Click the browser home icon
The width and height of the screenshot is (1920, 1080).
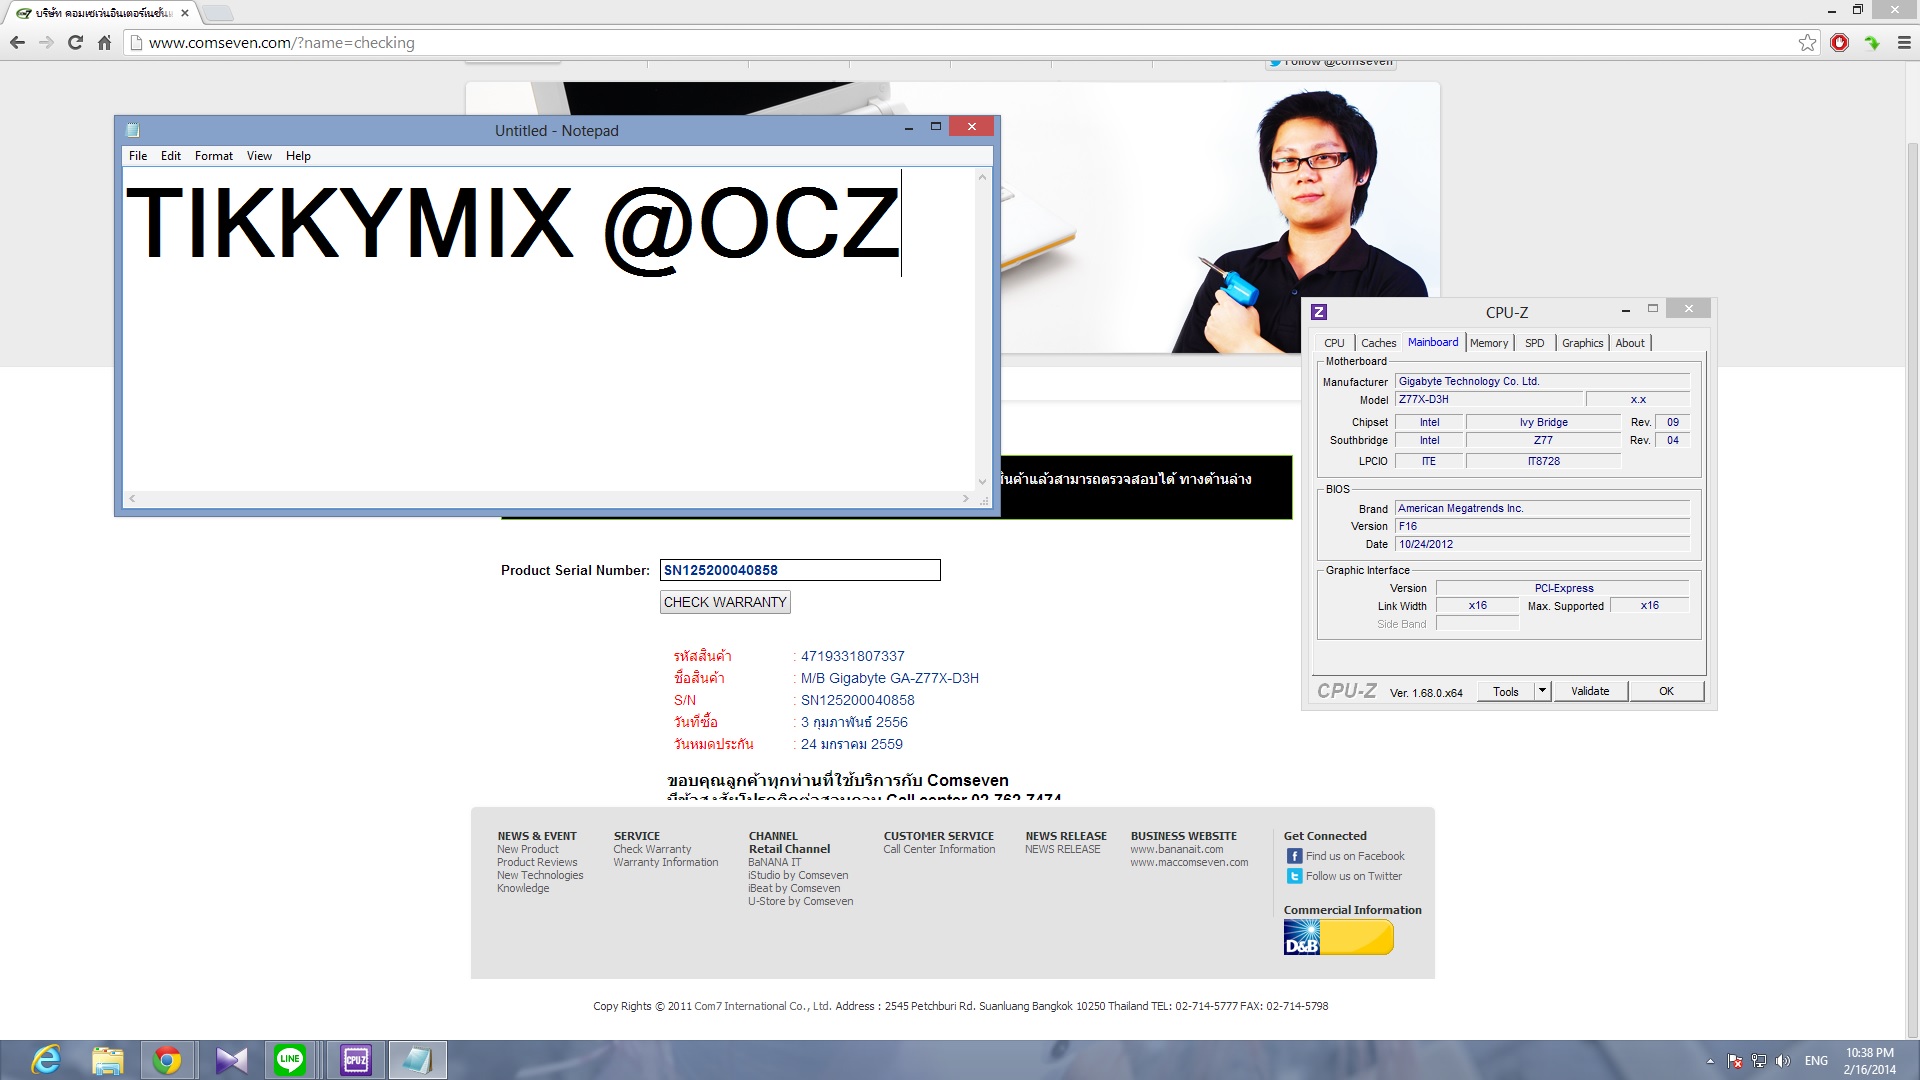[x=104, y=43]
